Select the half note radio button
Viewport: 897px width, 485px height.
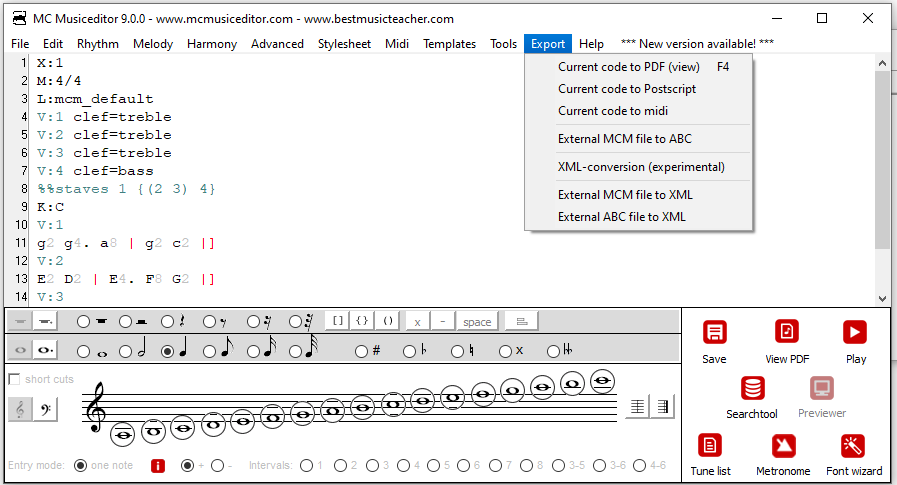(126, 351)
